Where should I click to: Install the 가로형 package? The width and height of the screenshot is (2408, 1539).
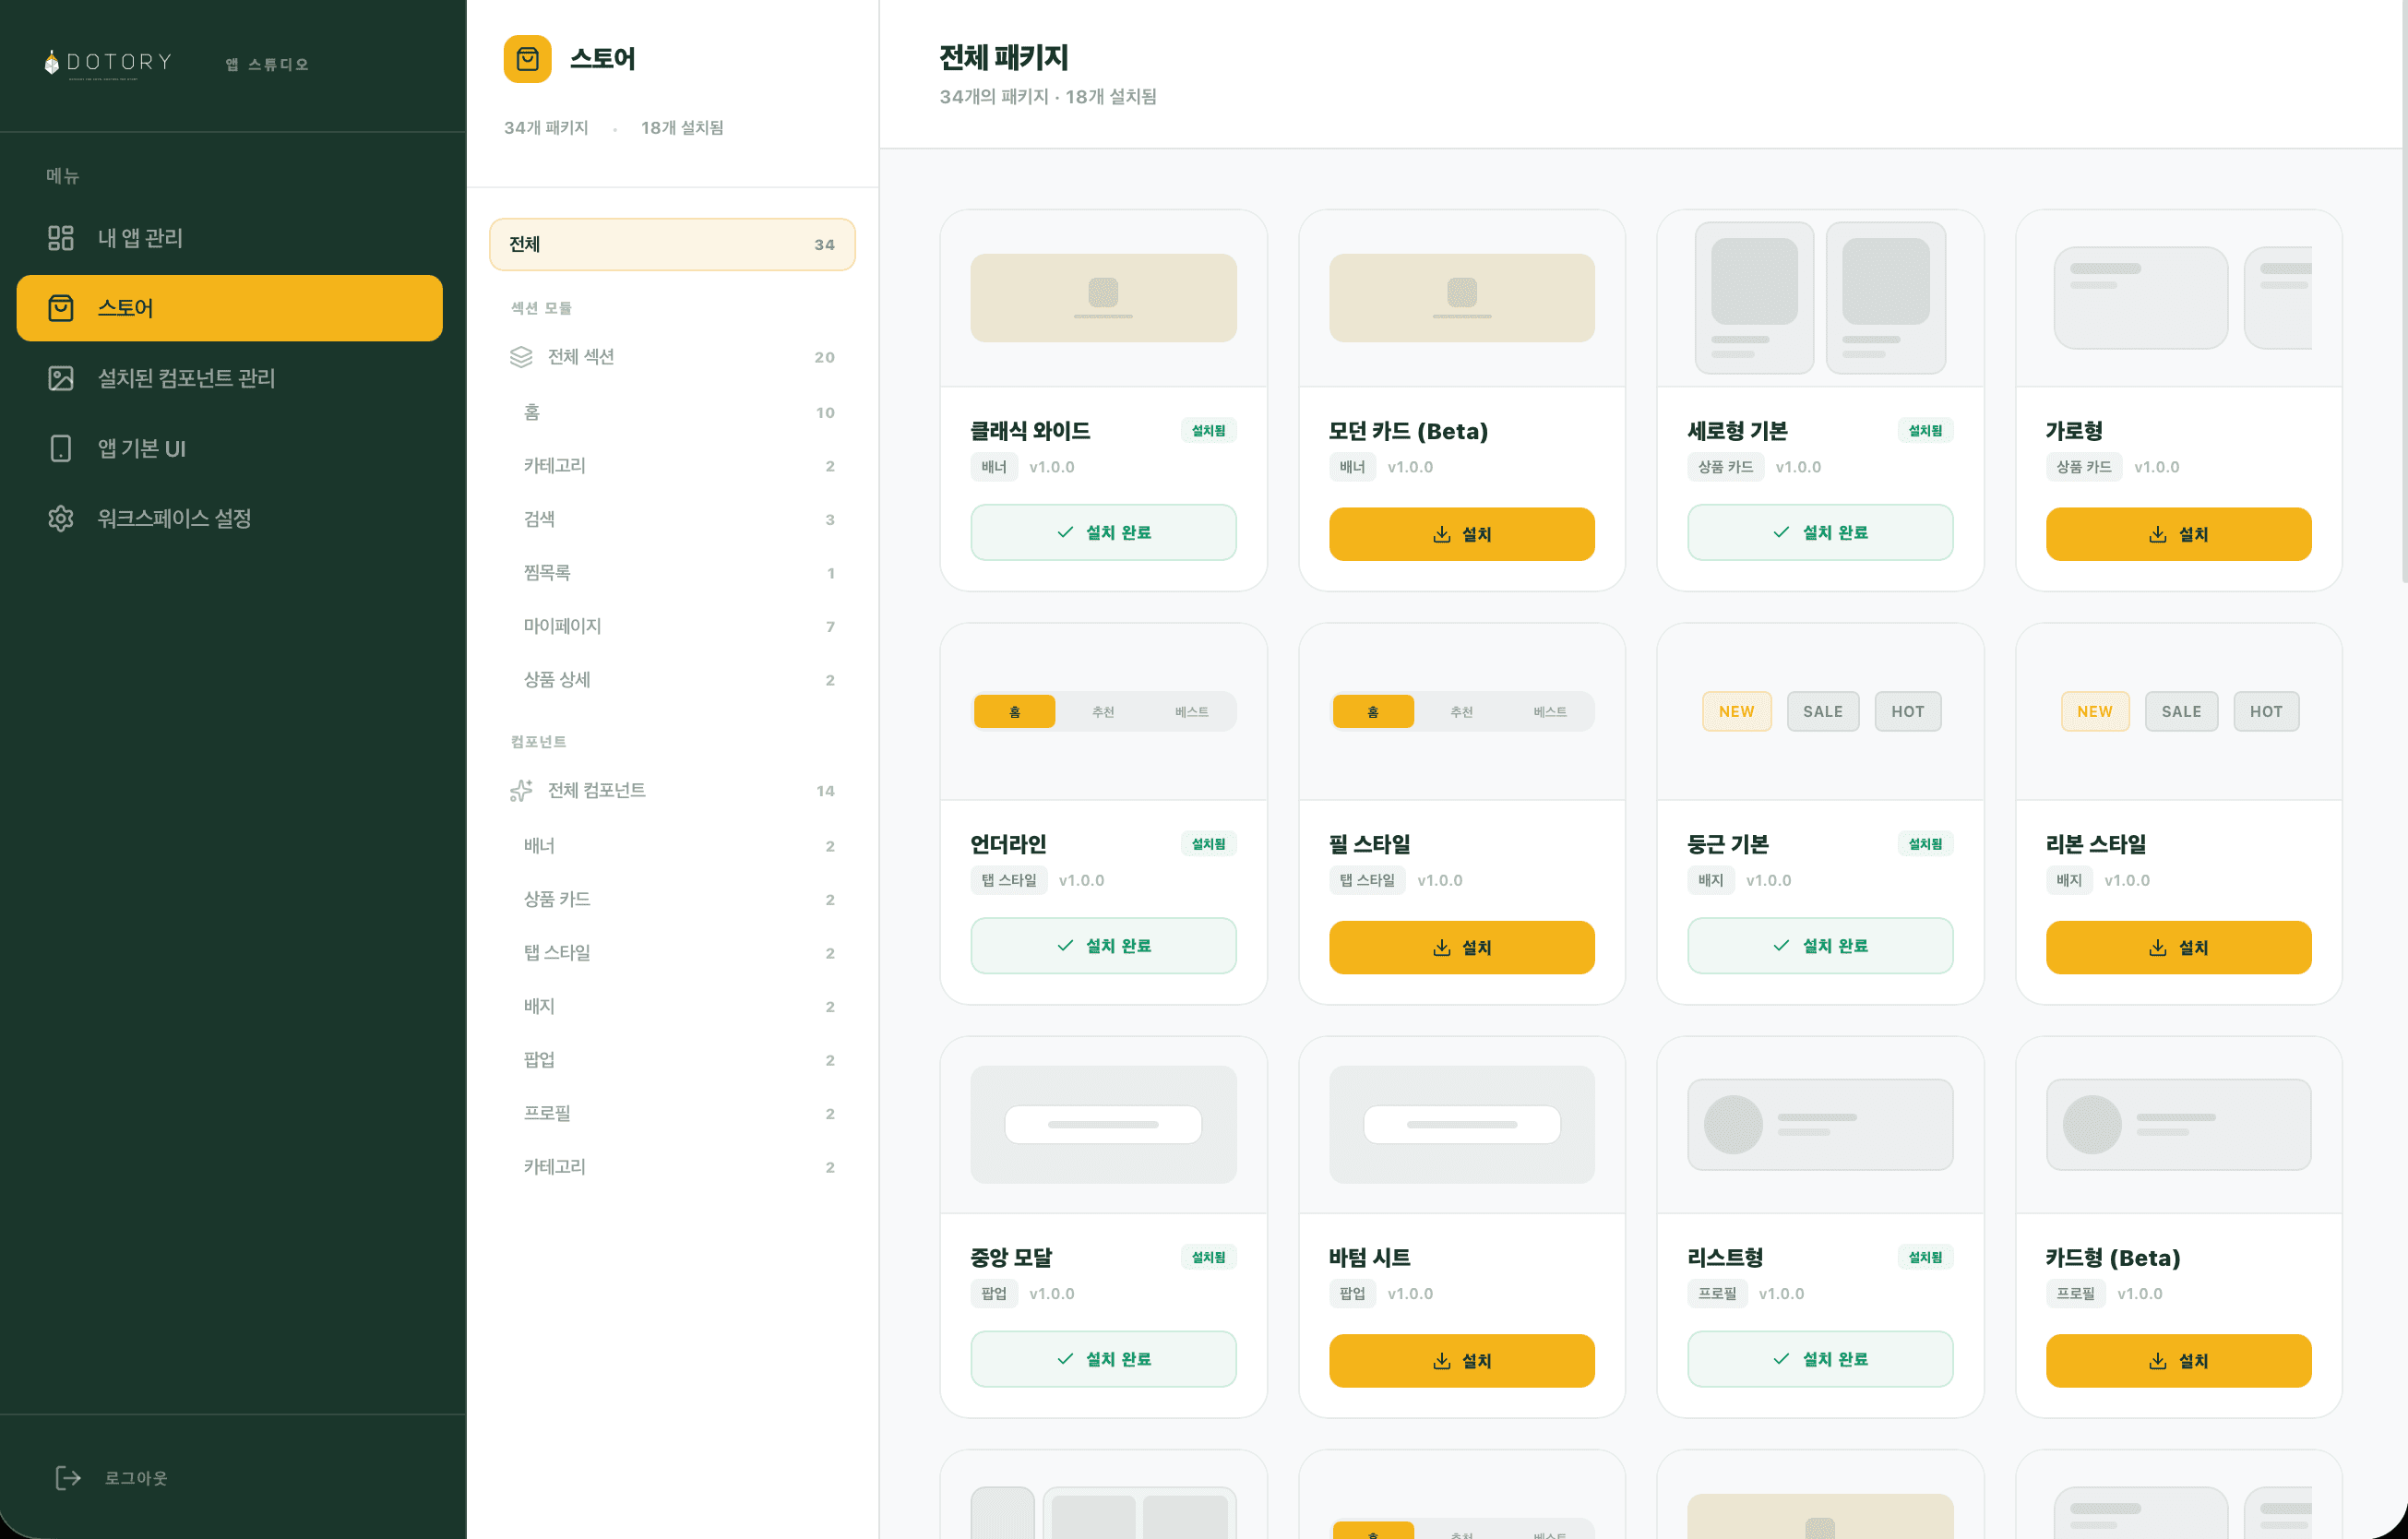click(x=2178, y=534)
